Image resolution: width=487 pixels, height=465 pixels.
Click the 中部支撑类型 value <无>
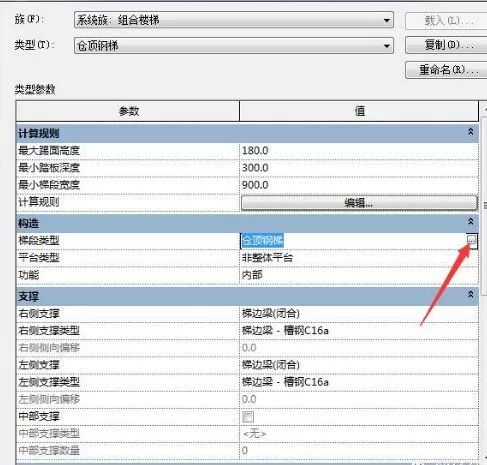[x=255, y=434]
